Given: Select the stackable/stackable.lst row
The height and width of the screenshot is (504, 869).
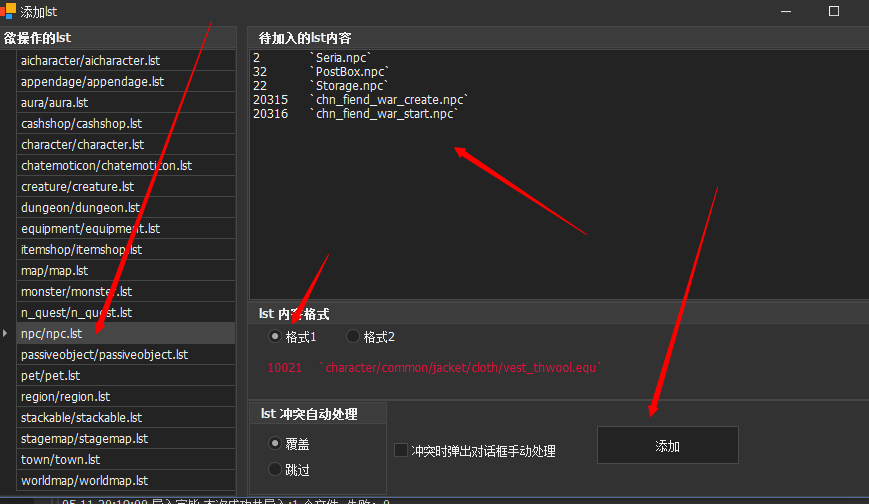Looking at the screenshot, I should point(81,418).
